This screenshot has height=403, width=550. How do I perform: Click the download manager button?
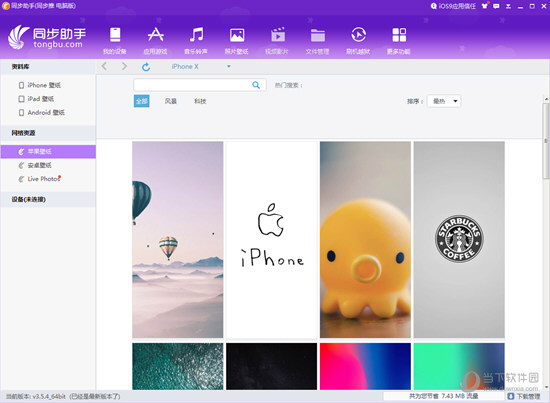(524, 396)
